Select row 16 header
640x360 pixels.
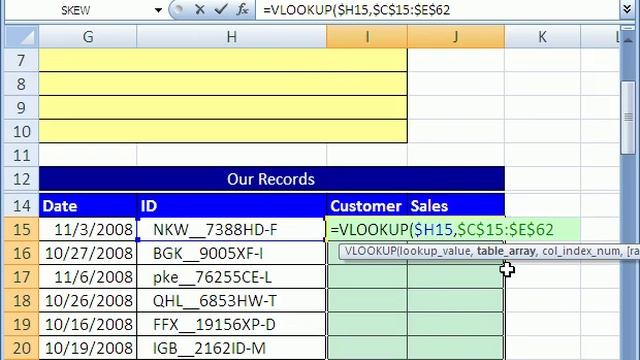tap(22, 253)
